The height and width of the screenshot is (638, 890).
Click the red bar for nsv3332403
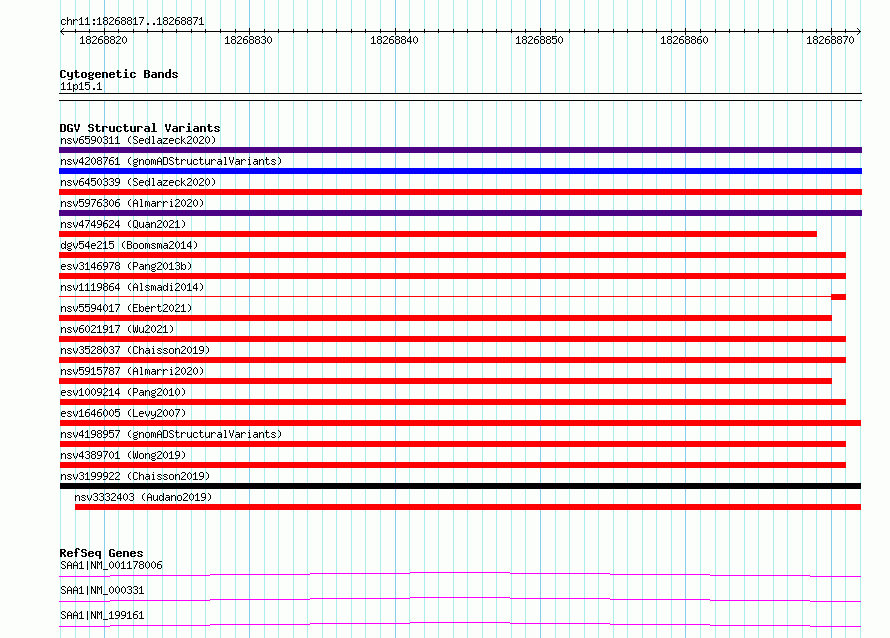[468, 507]
